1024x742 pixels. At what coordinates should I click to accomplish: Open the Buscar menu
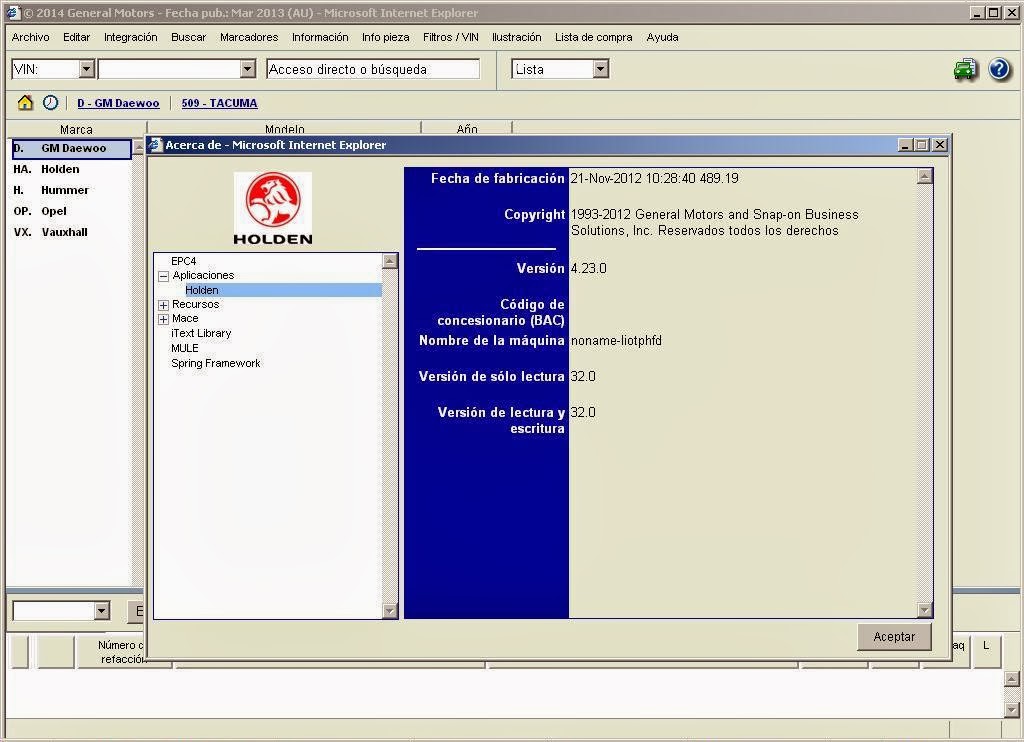(189, 37)
